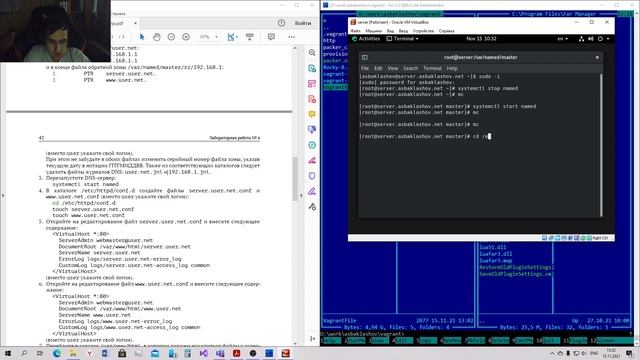Image resolution: width=640 pixels, height=360 pixels.
Task: Open the search magnifier in Acrobat right sidebar
Action: [x=312, y=53]
